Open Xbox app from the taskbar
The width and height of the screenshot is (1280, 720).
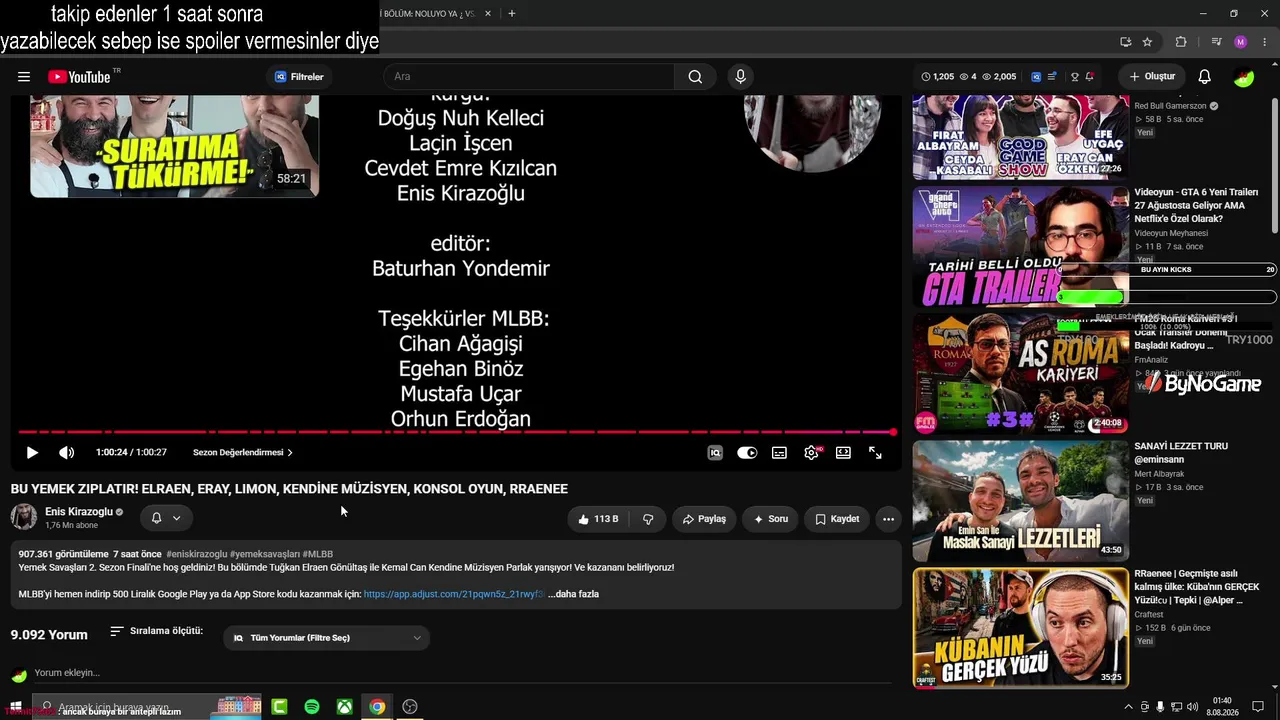pos(344,707)
